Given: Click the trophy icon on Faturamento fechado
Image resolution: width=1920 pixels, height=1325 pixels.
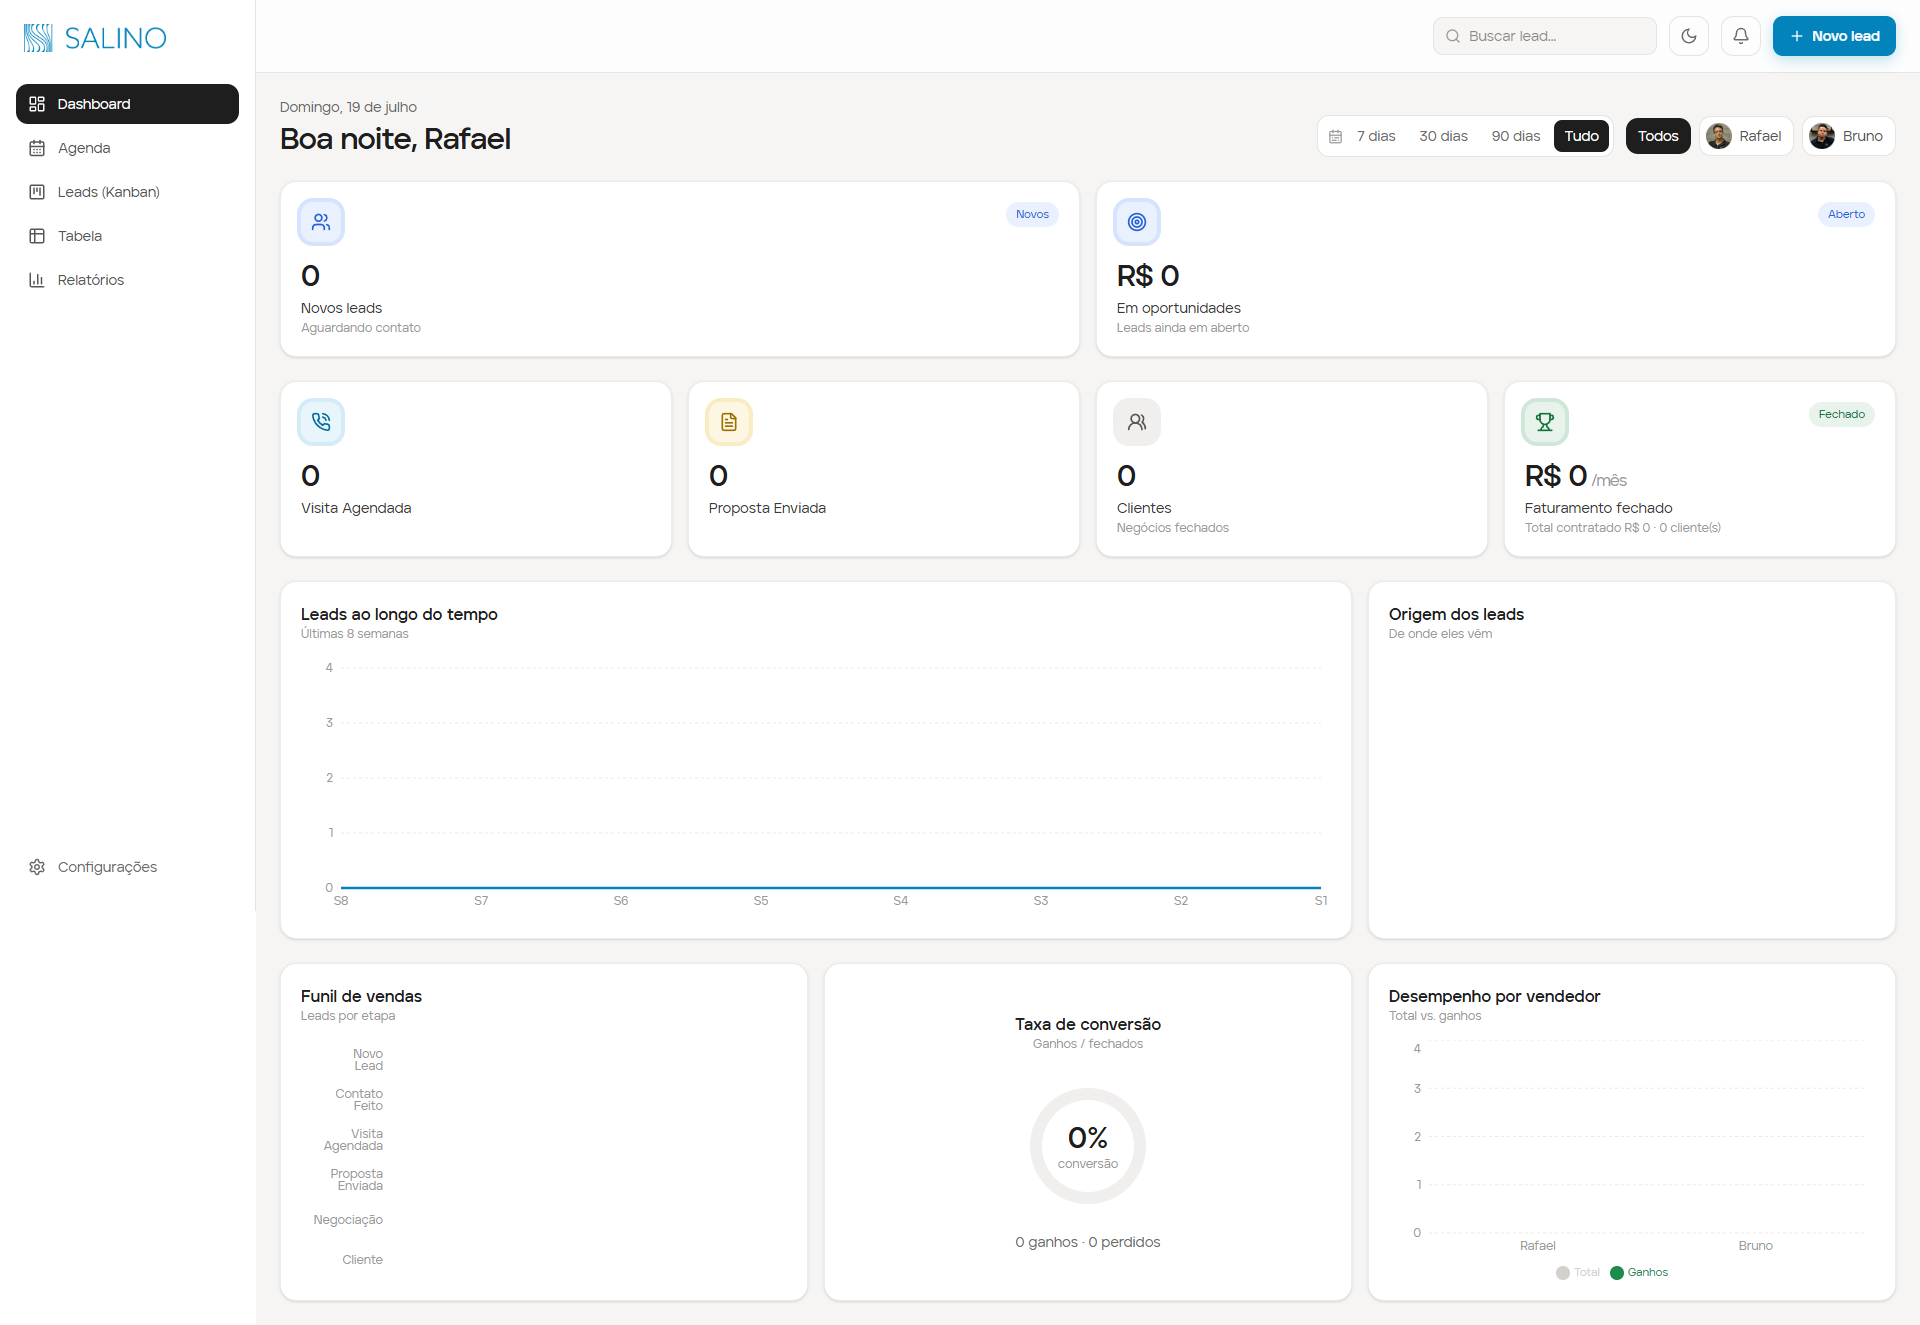Looking at the screenshot, I should pos(1545,422).
